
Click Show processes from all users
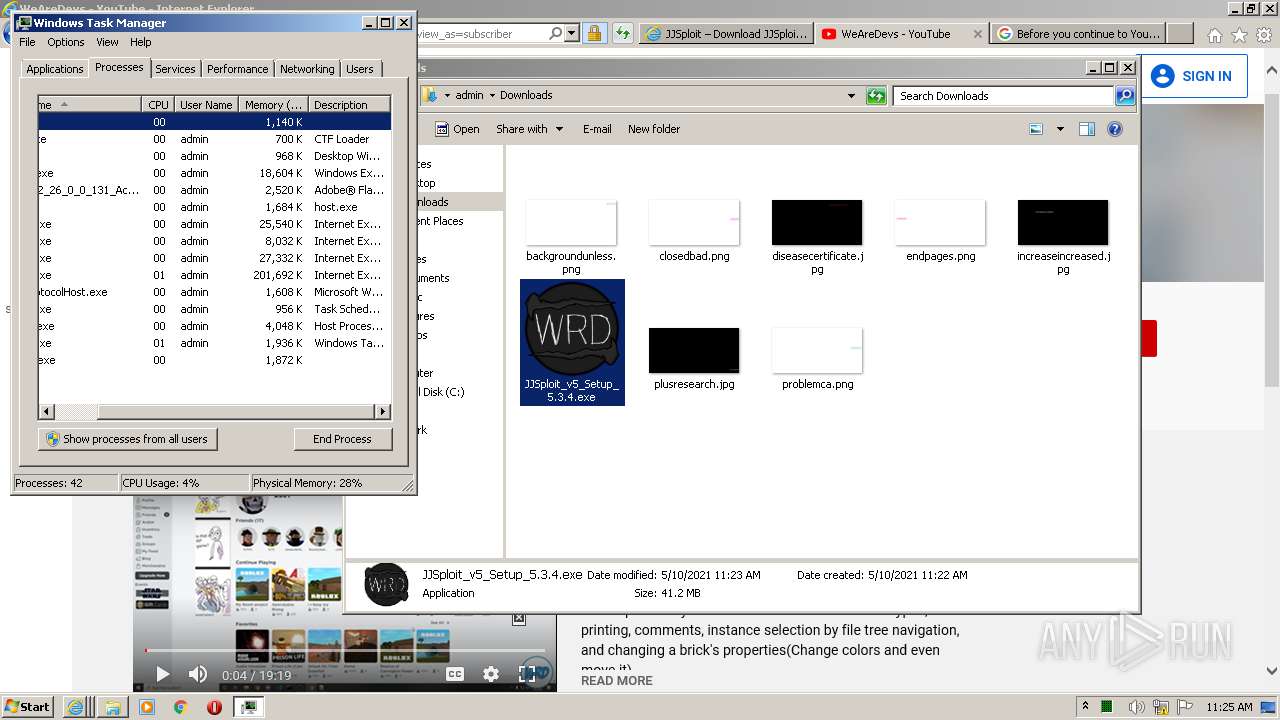click(128, 439)
